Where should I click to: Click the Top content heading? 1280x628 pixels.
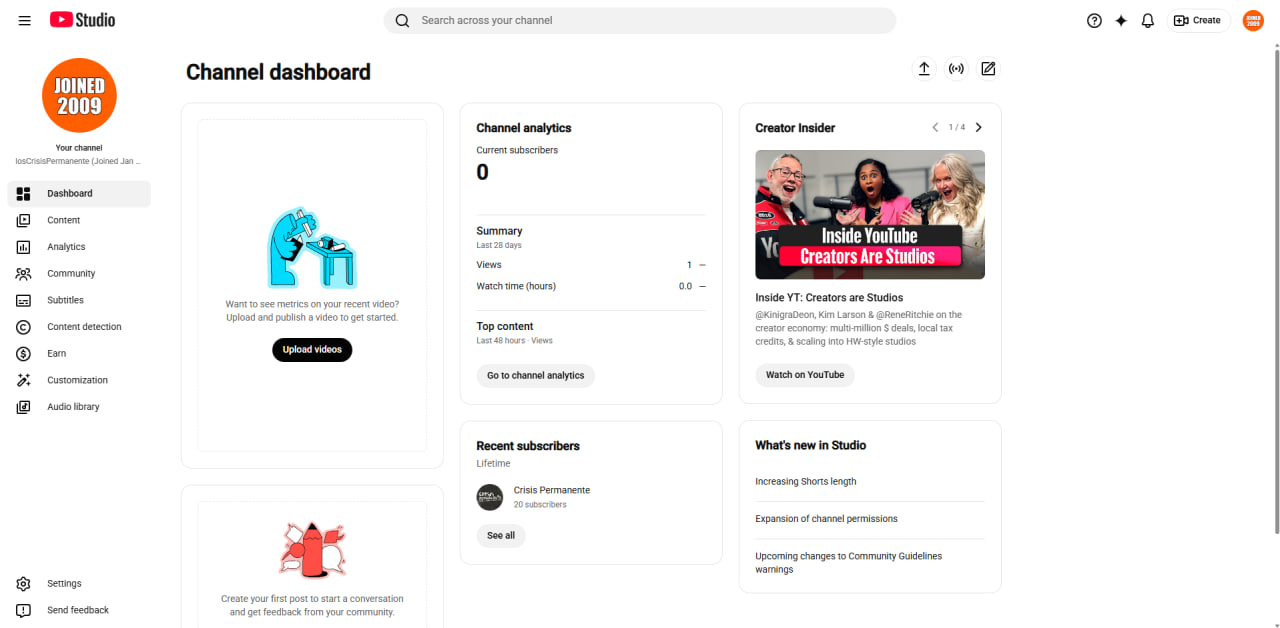505,326
